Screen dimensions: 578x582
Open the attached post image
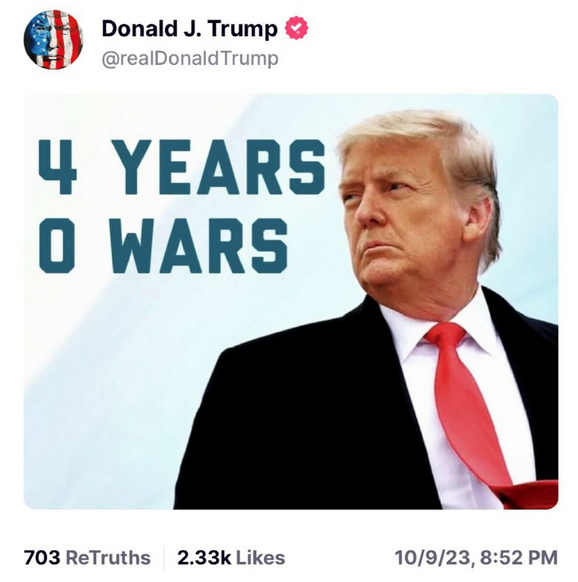pyautogui.click(x=291, y=301)
